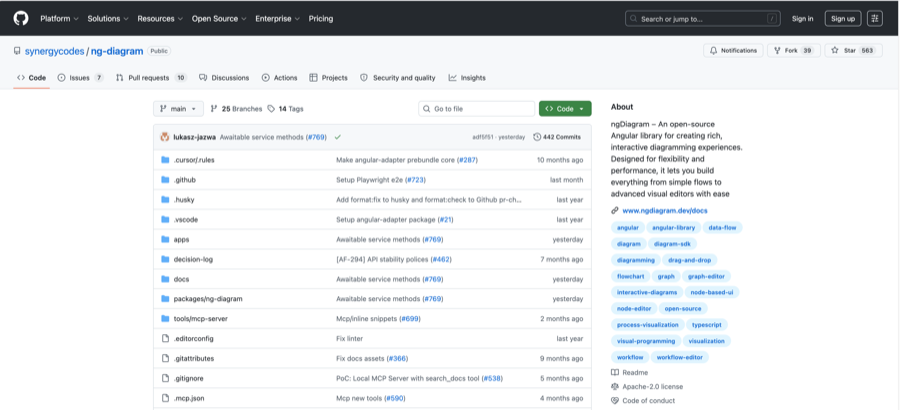Viewport: 900px width, 410px height.
Task: Click the Fork count 39
Action: [807, 51]
